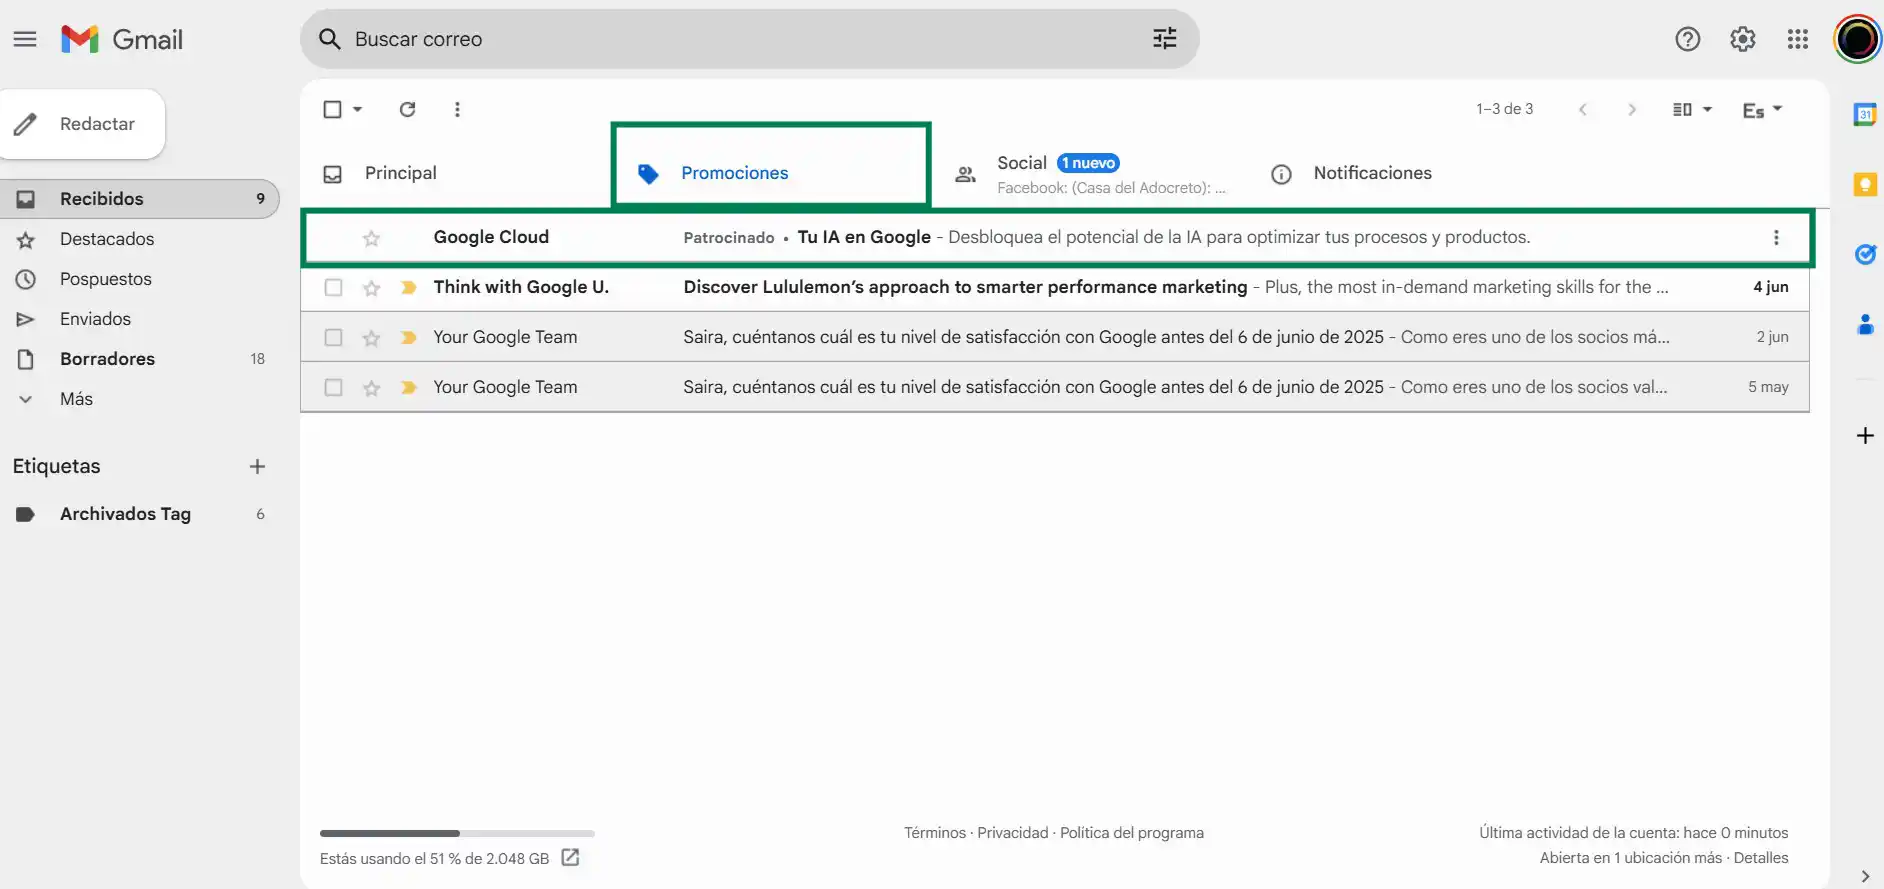Click the search magnifier icon

pyautogui.click(x=329, y=39)
